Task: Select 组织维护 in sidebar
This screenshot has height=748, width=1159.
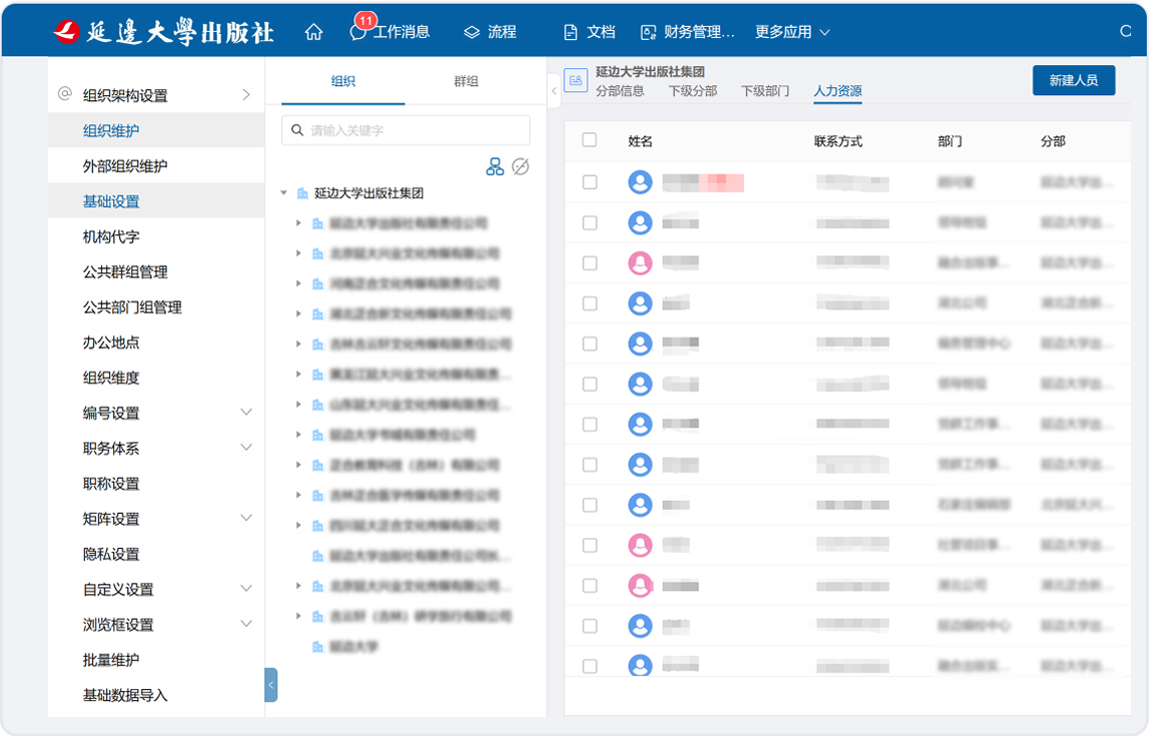Action: [x=156, y=131]
